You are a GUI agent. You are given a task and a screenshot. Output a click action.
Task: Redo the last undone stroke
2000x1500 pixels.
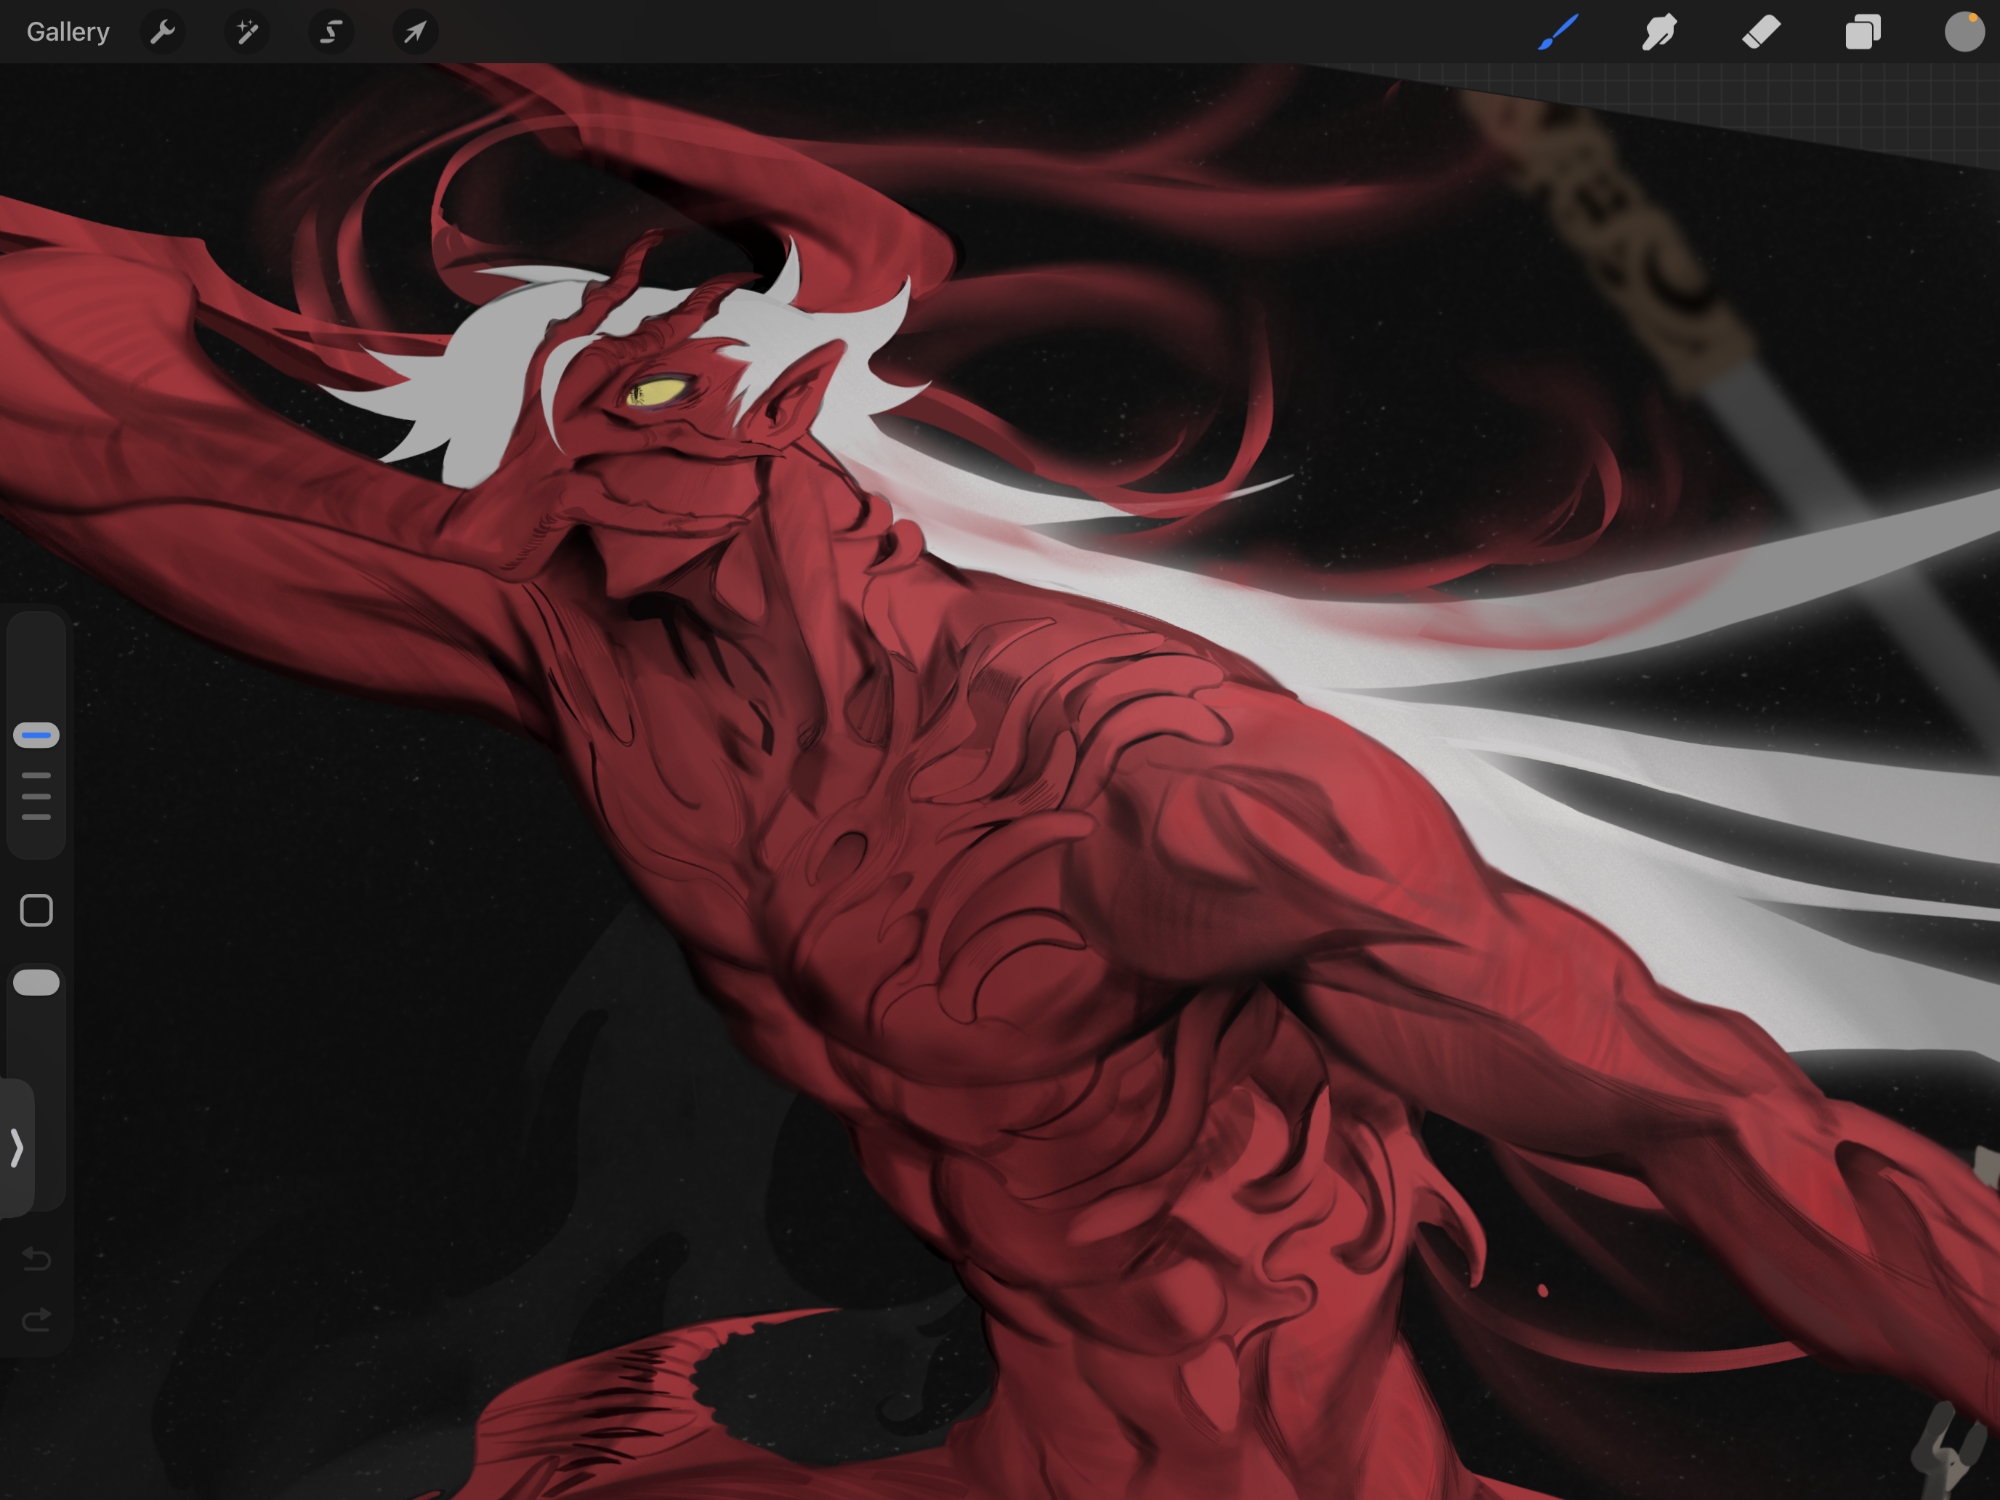click(x=36, y=1320)
